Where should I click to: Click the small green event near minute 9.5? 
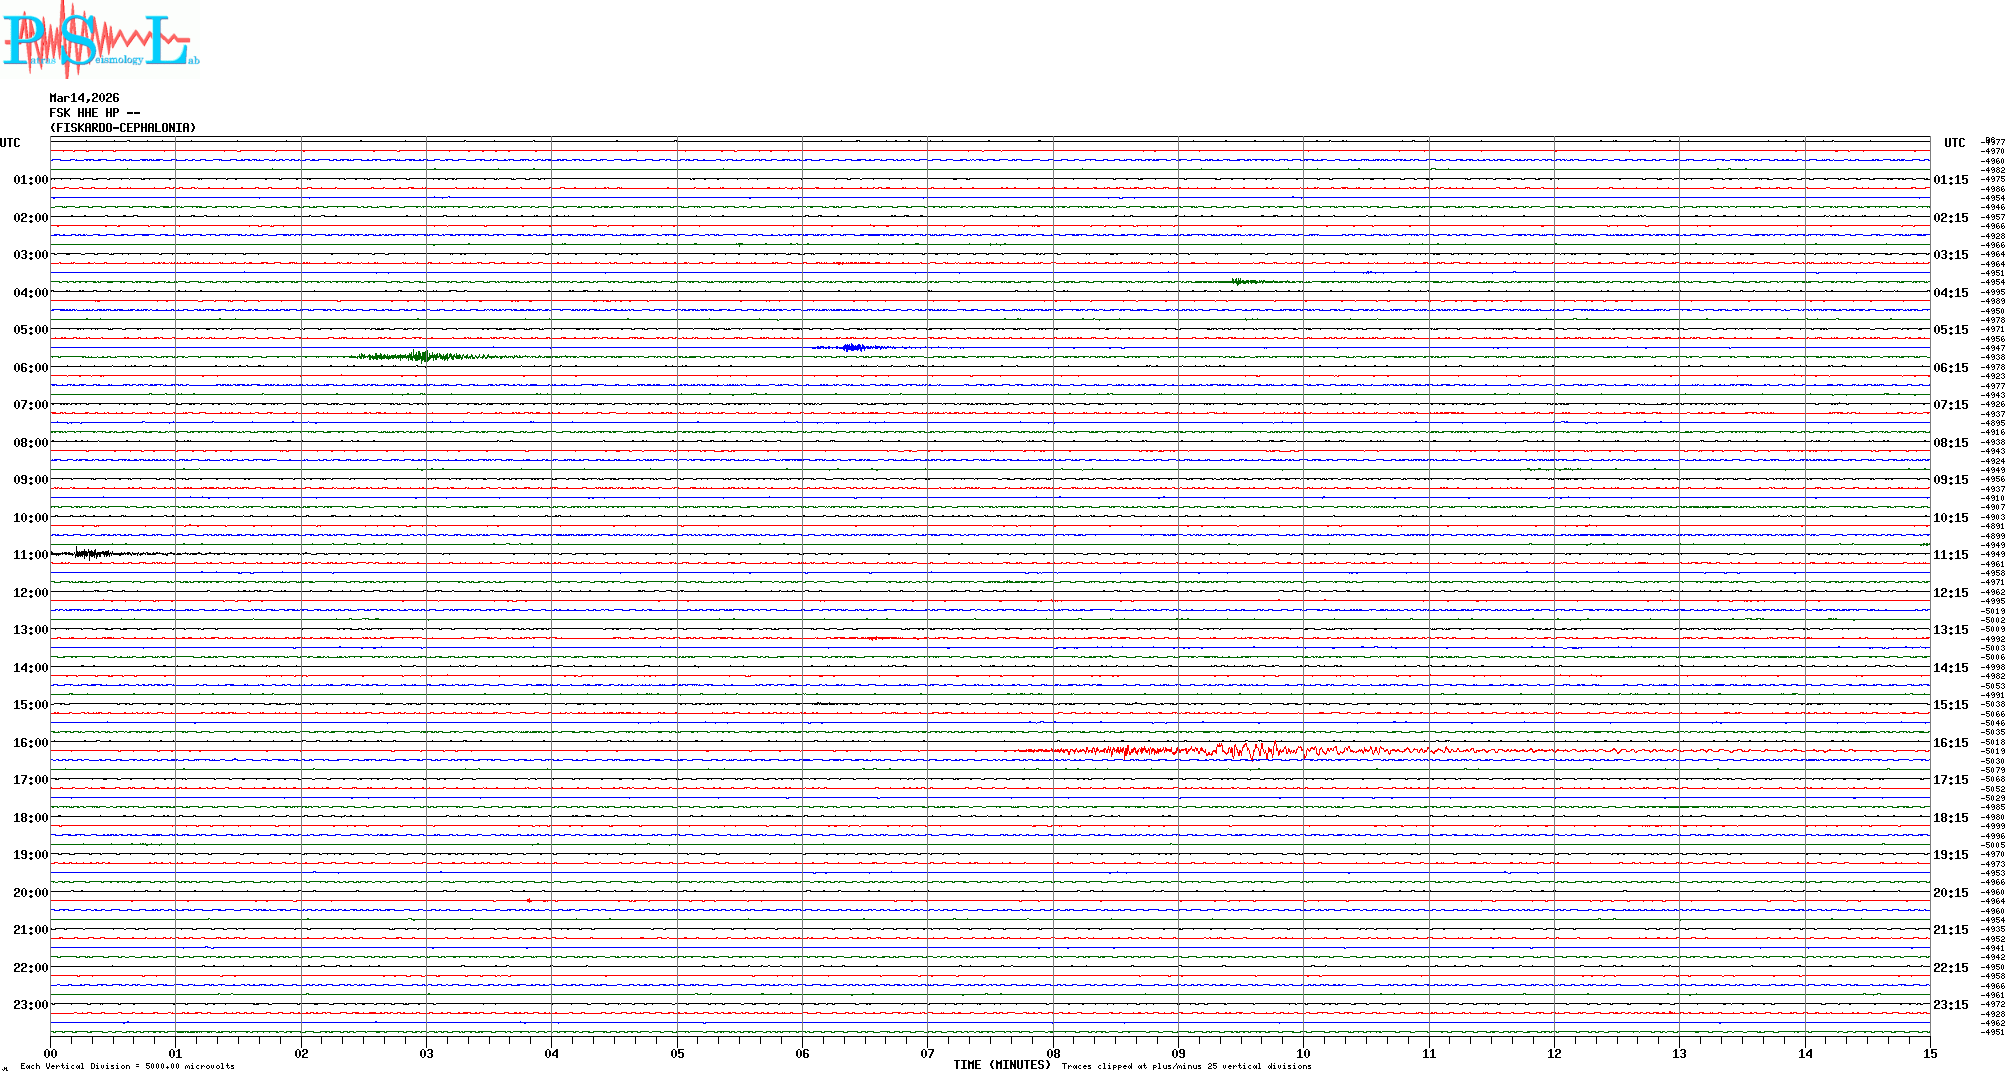(x=1240, y=282)
